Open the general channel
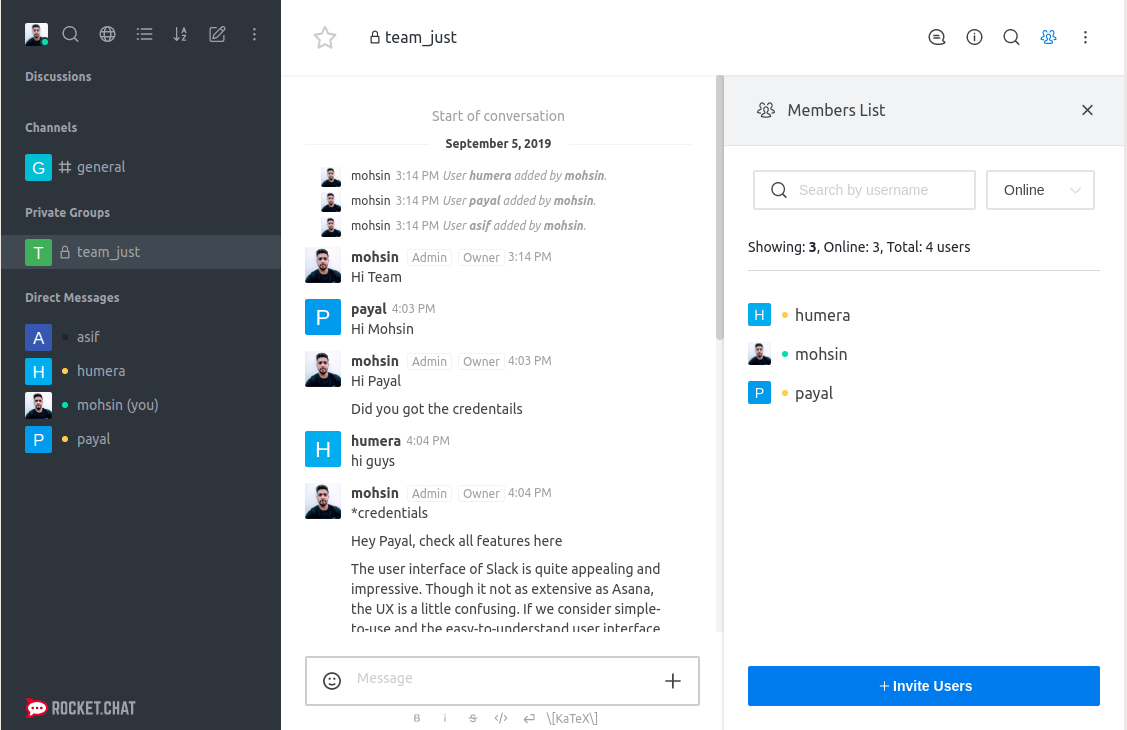Image resolution: width=1127 pixels, height=730 pixels. click(x=100, y=167)
